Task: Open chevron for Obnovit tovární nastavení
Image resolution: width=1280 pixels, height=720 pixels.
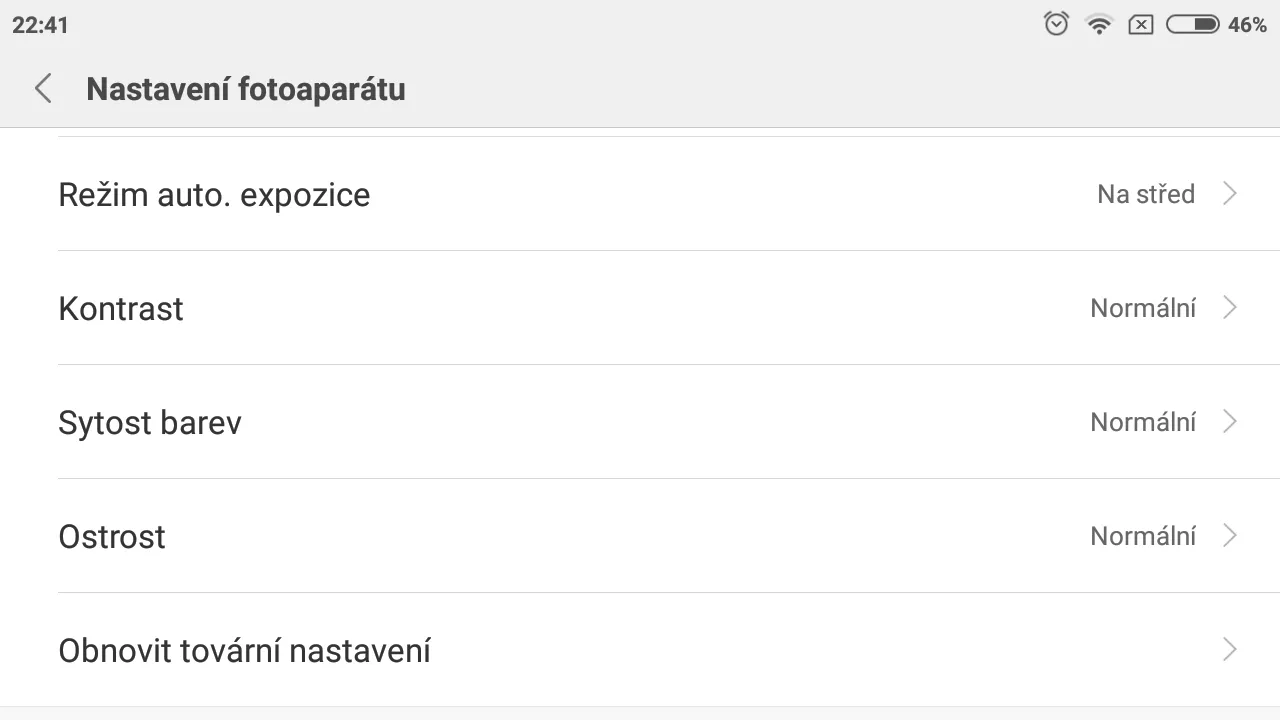Action: (x=1231, y=650)
